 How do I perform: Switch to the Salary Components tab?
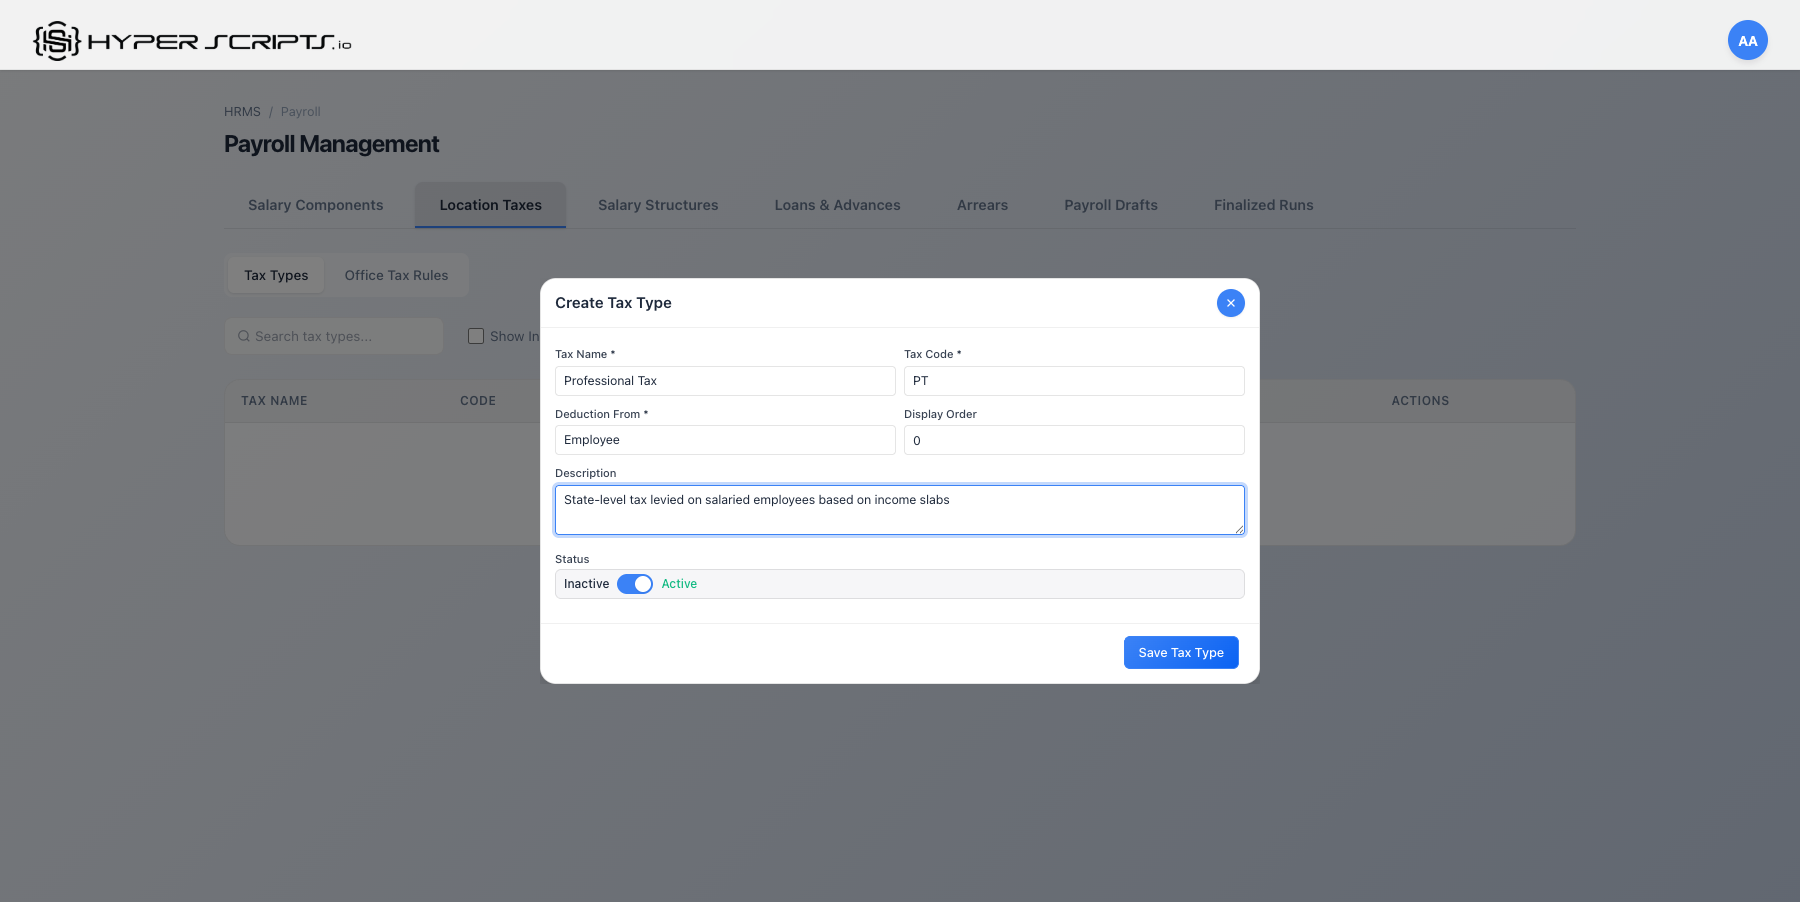315,204
